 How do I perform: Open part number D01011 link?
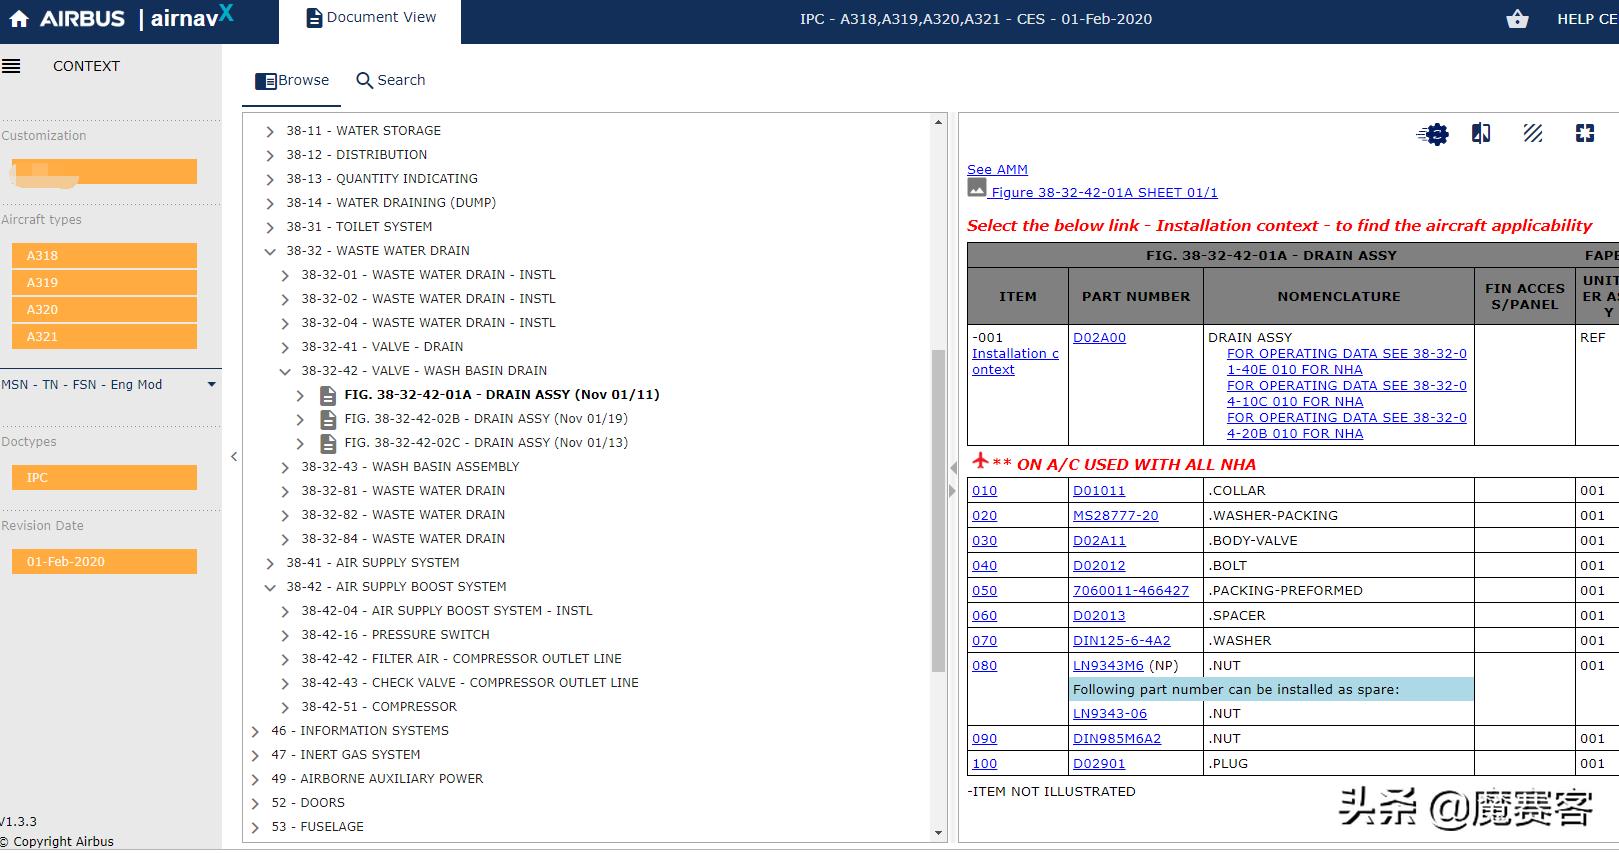(x=1099, y=491)
